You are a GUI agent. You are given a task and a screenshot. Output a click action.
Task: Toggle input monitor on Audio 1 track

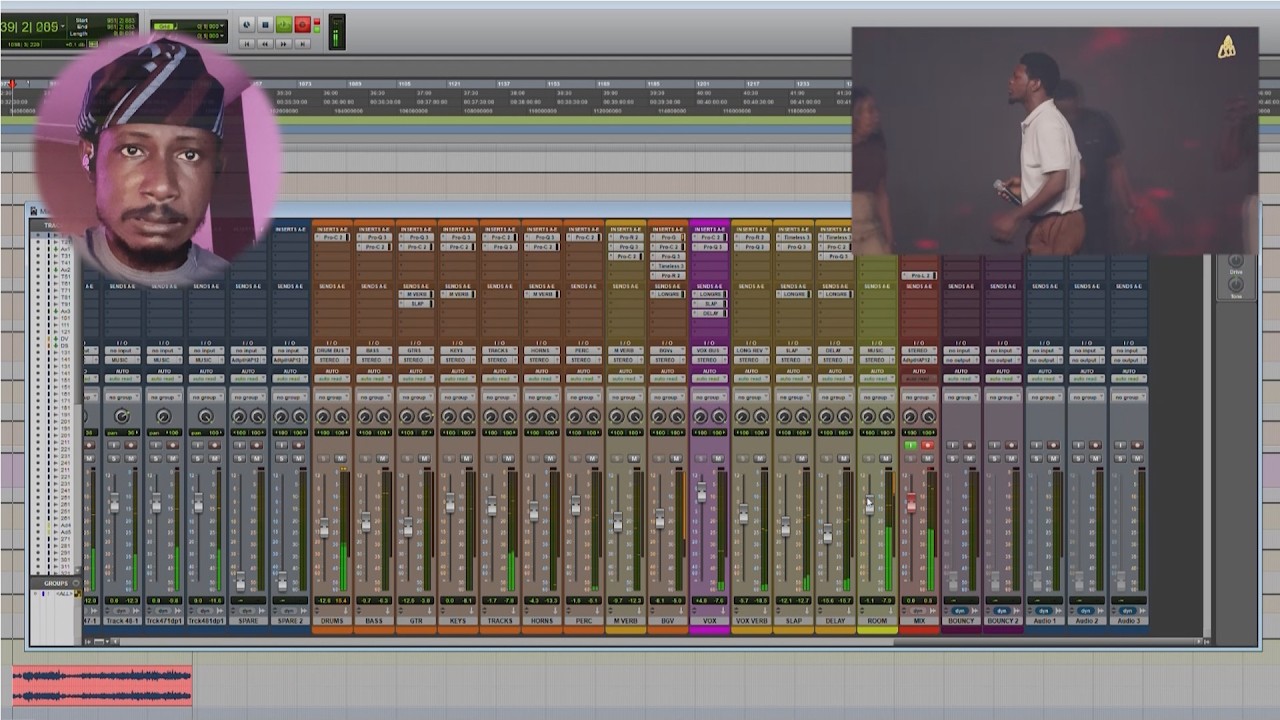point(1036,445)
